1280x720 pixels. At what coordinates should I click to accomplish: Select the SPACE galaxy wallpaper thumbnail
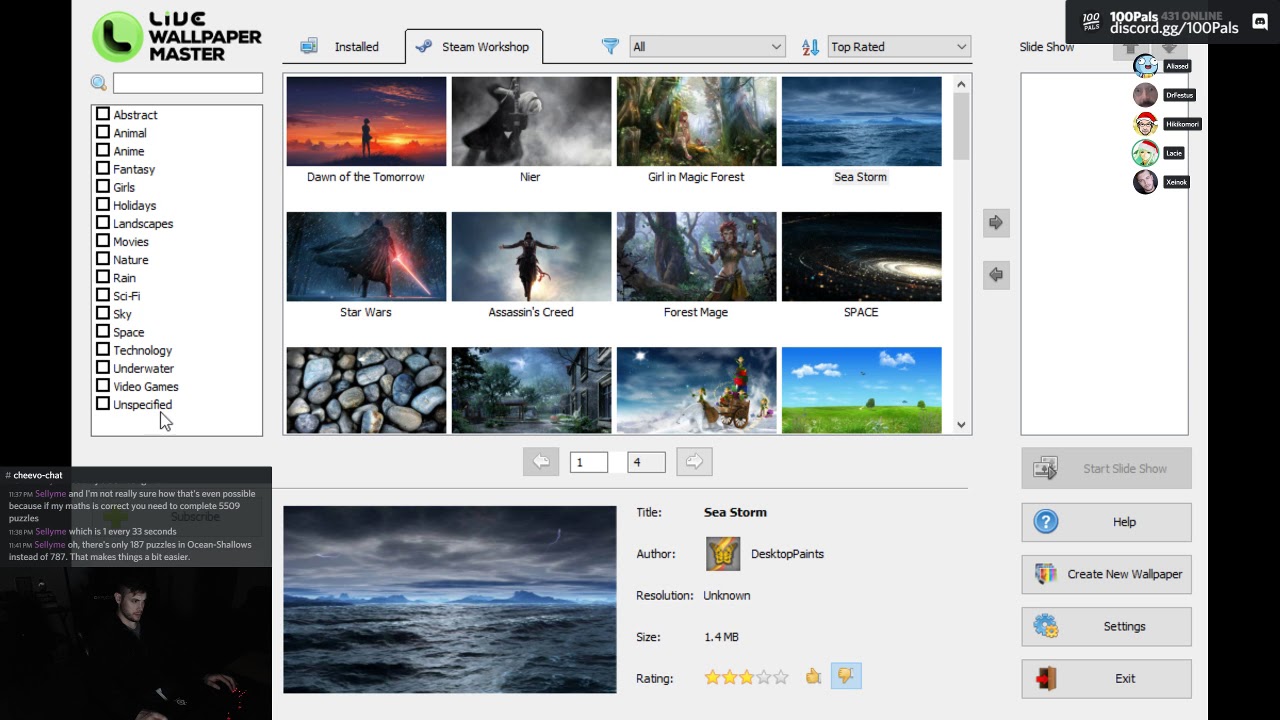click(x=861, y=256)
